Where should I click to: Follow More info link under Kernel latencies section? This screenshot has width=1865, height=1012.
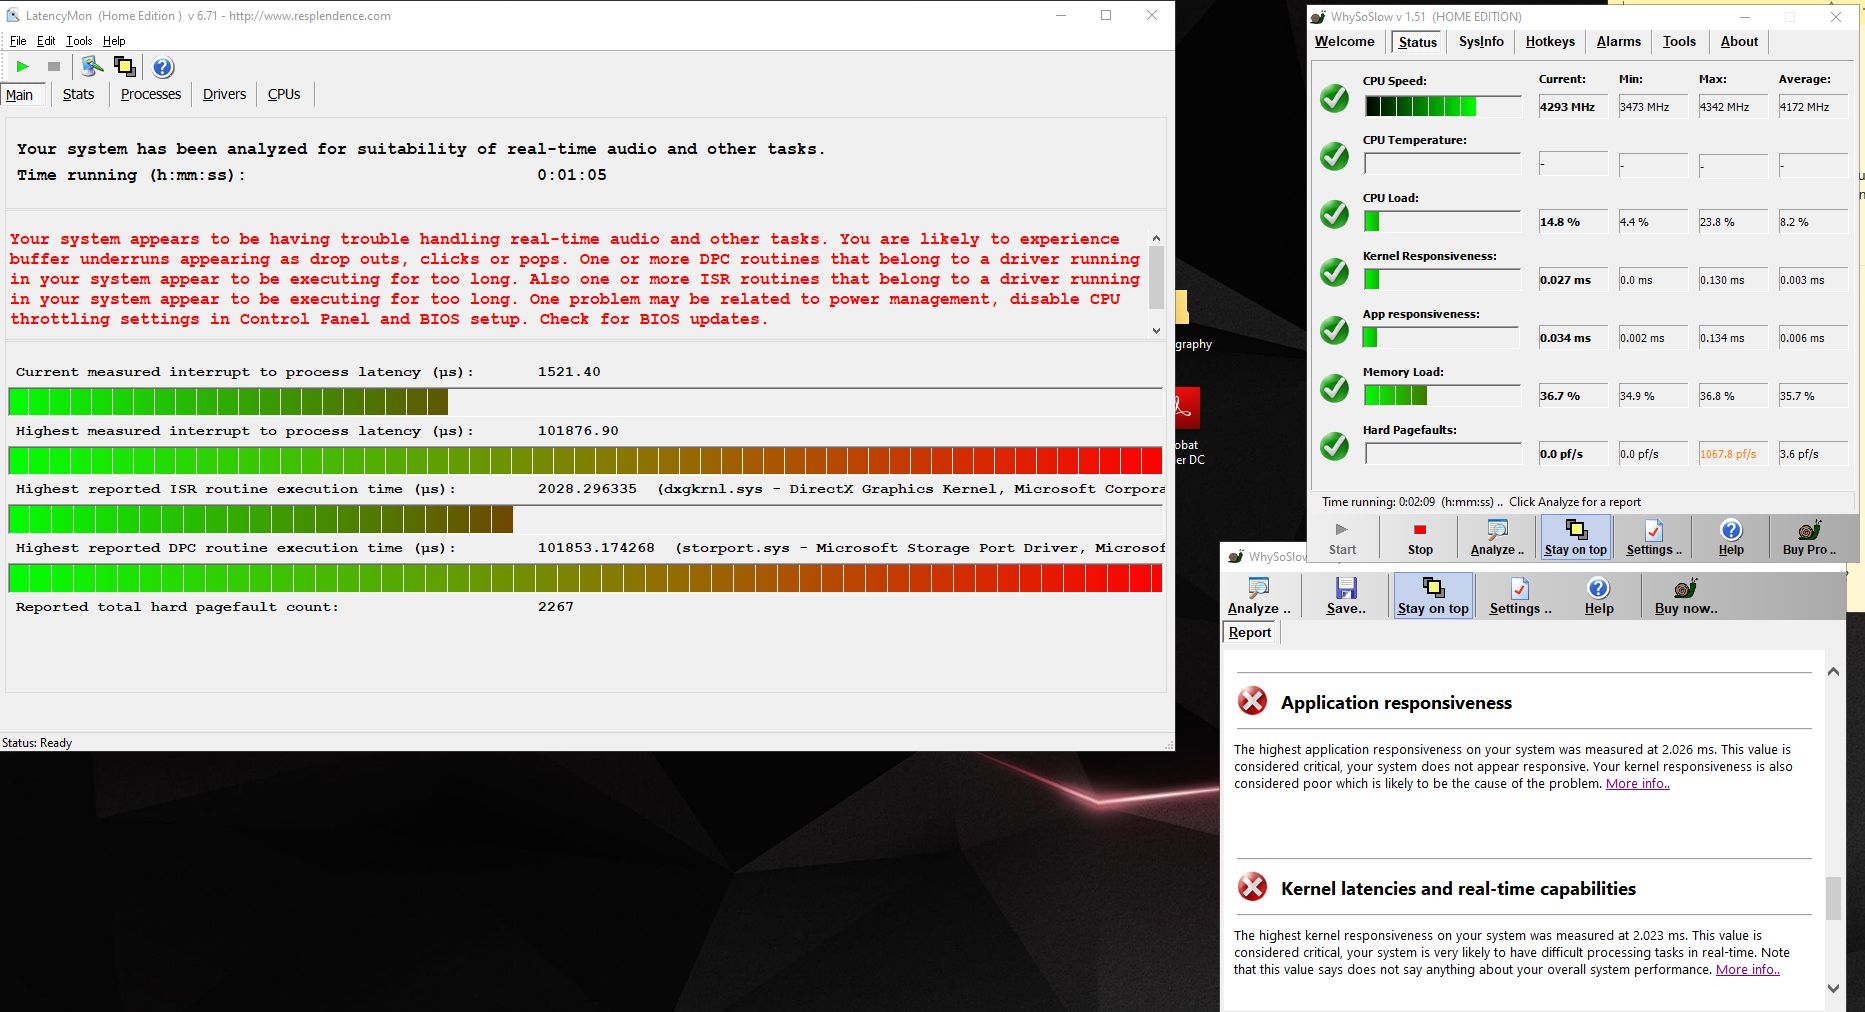[x=1747, y=970]
